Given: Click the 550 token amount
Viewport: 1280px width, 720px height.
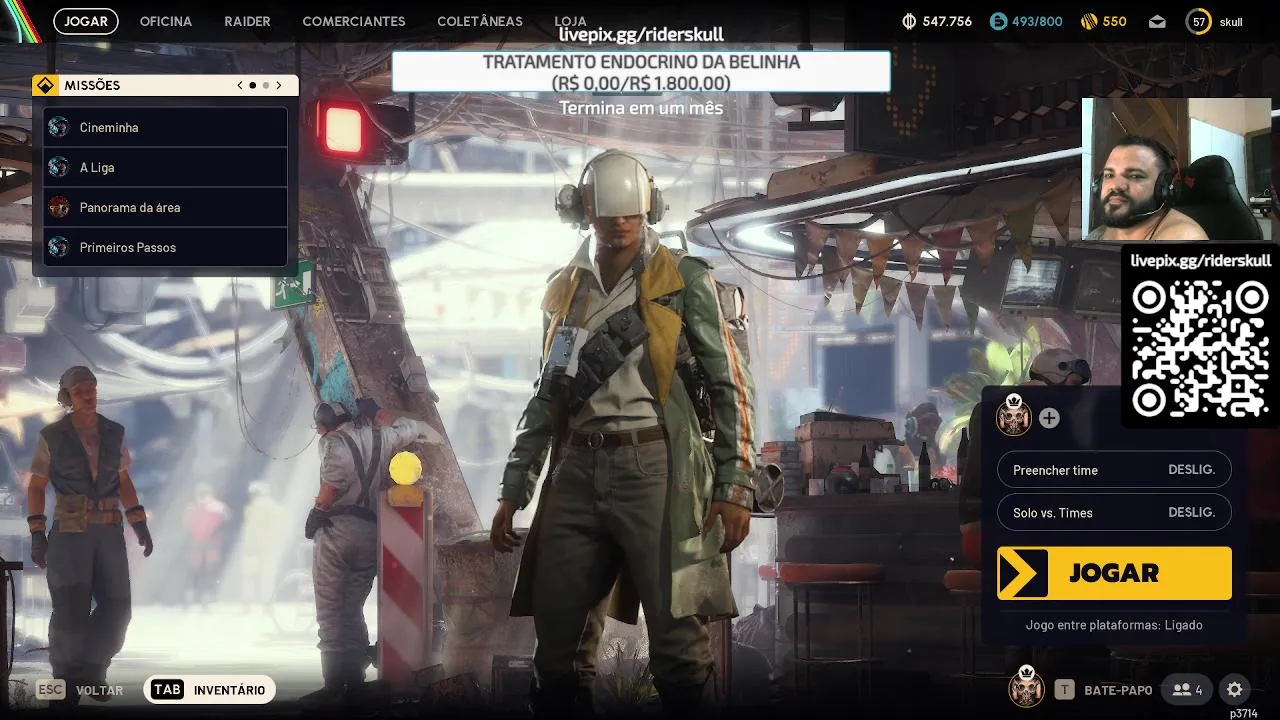Looking at the screenshot, I should 1114,21.
